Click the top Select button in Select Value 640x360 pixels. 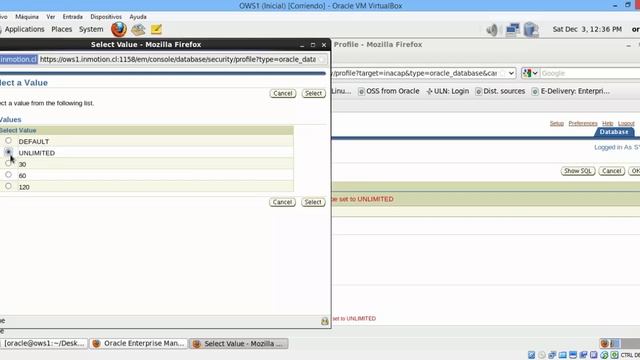coord(313,93)
